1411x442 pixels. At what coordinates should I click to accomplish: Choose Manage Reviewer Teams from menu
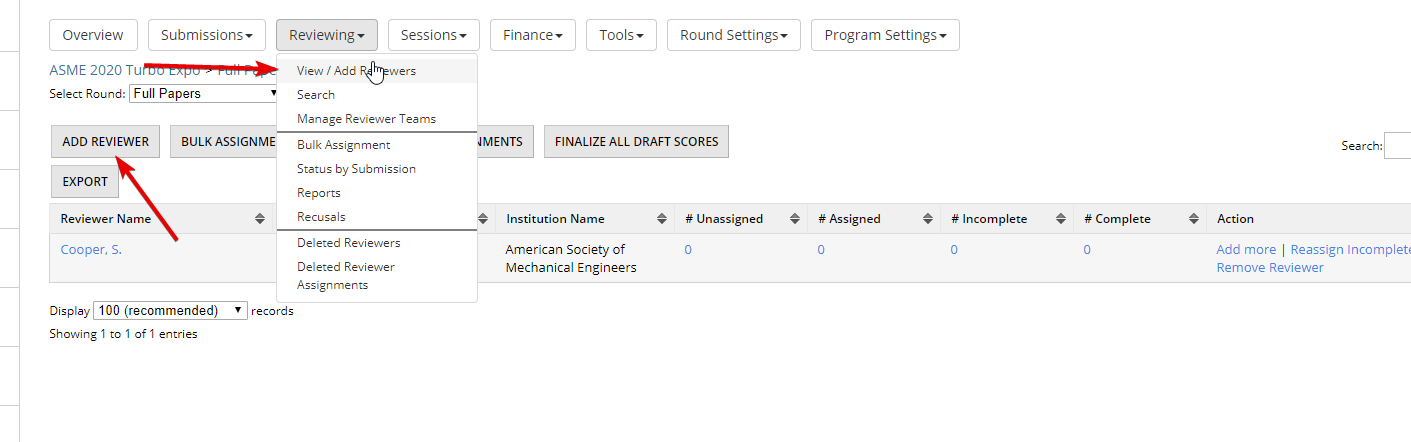(x=366, y=119)
